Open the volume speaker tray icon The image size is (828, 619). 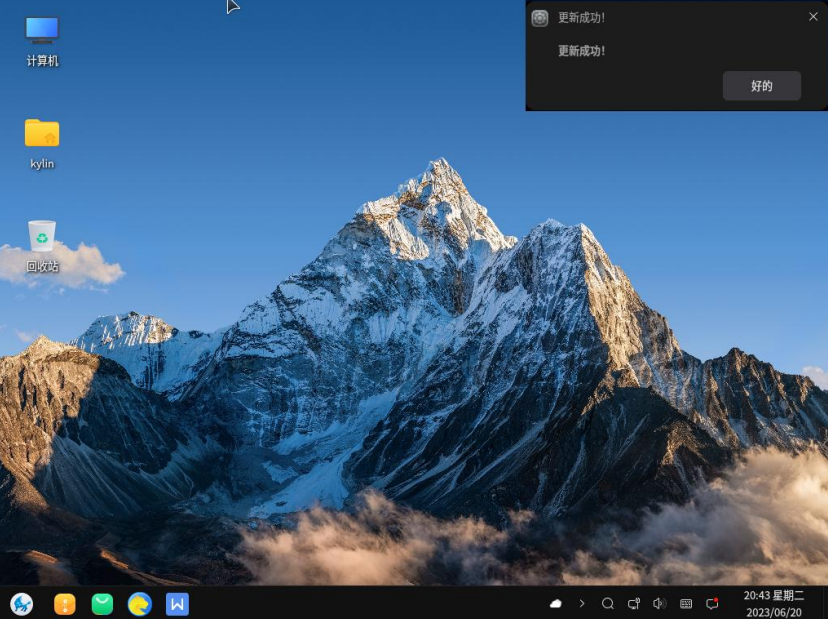pos(660,604)
